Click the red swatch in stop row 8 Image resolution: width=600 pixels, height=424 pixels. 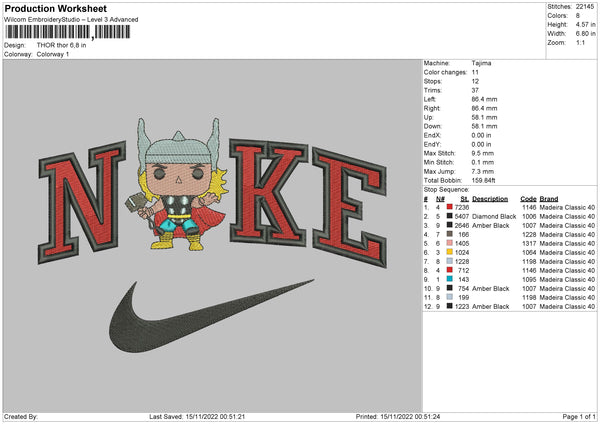click(450, 270)
